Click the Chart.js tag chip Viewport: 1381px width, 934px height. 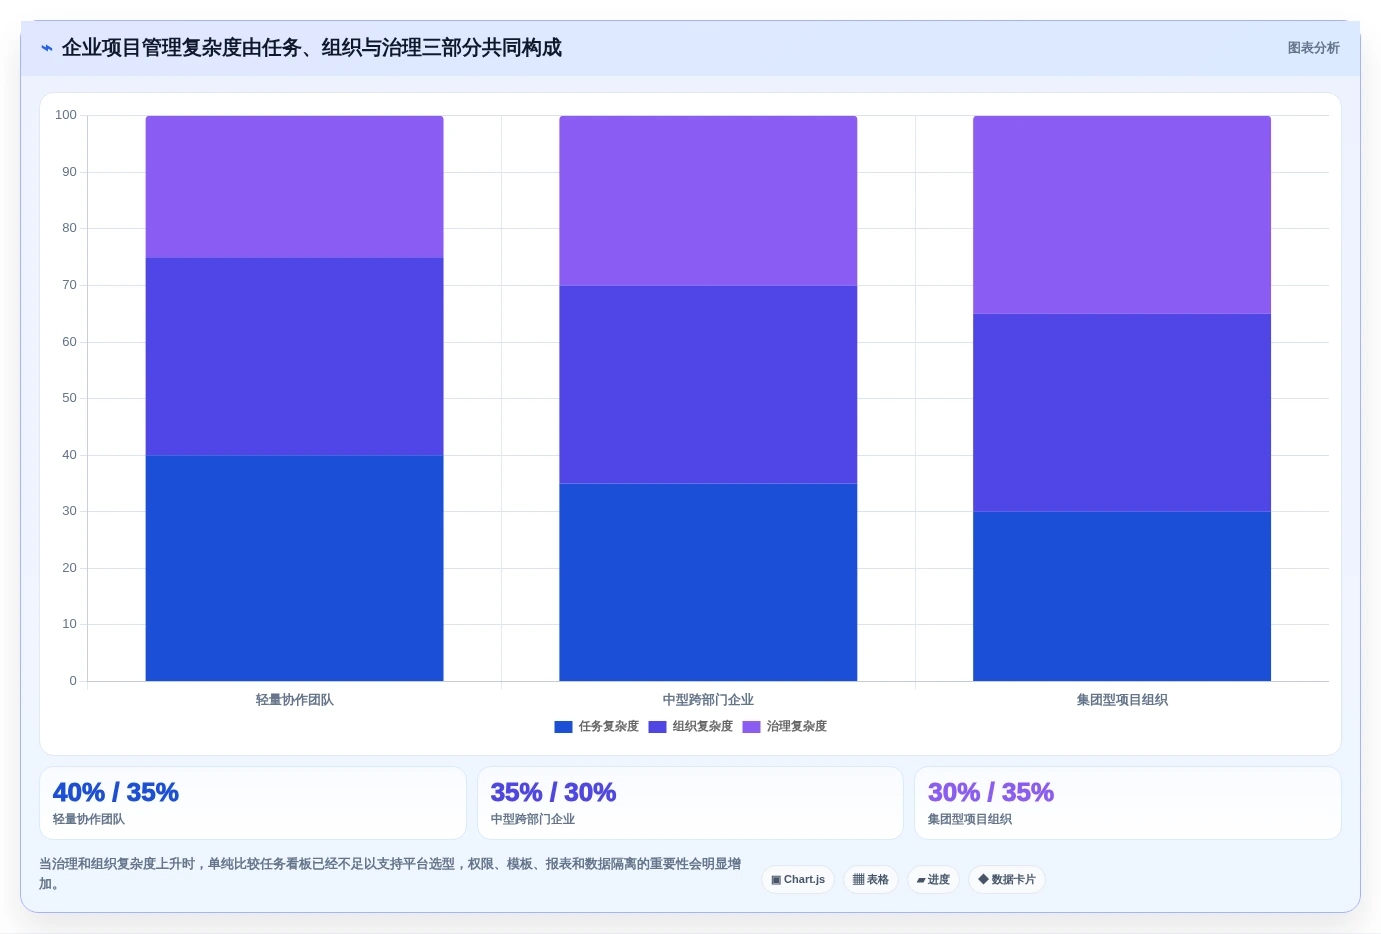click(798, 880)
